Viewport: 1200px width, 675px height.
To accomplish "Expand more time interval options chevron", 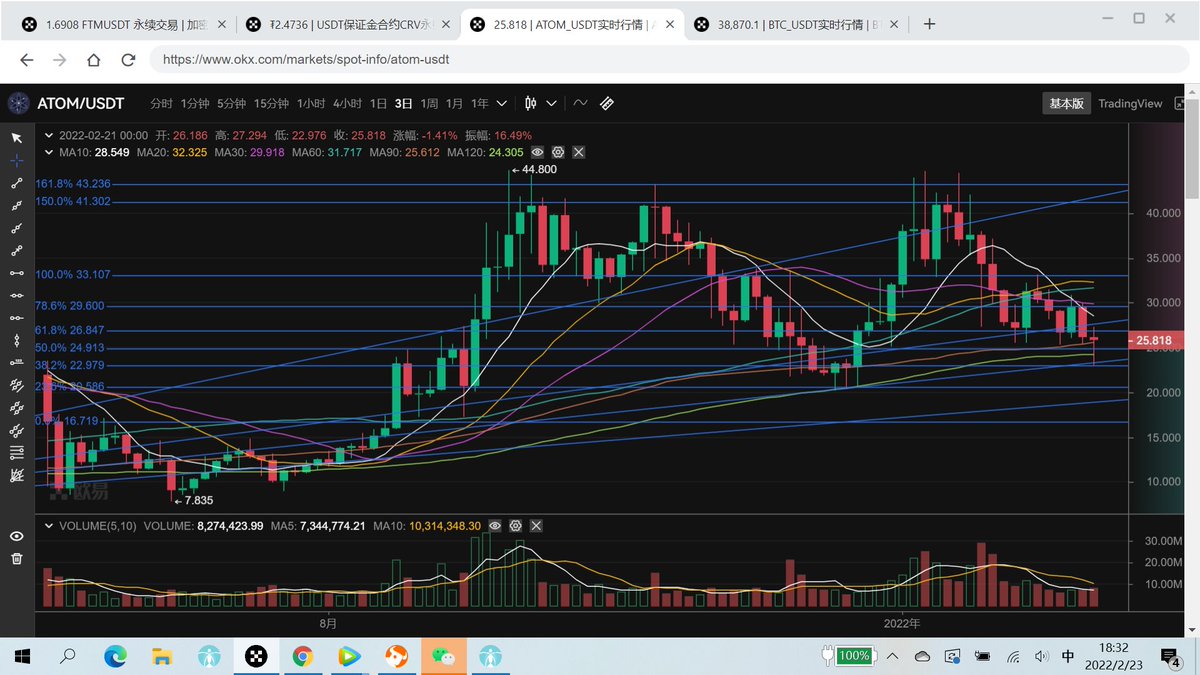I will pyautogui.click(x=501, y=103).
